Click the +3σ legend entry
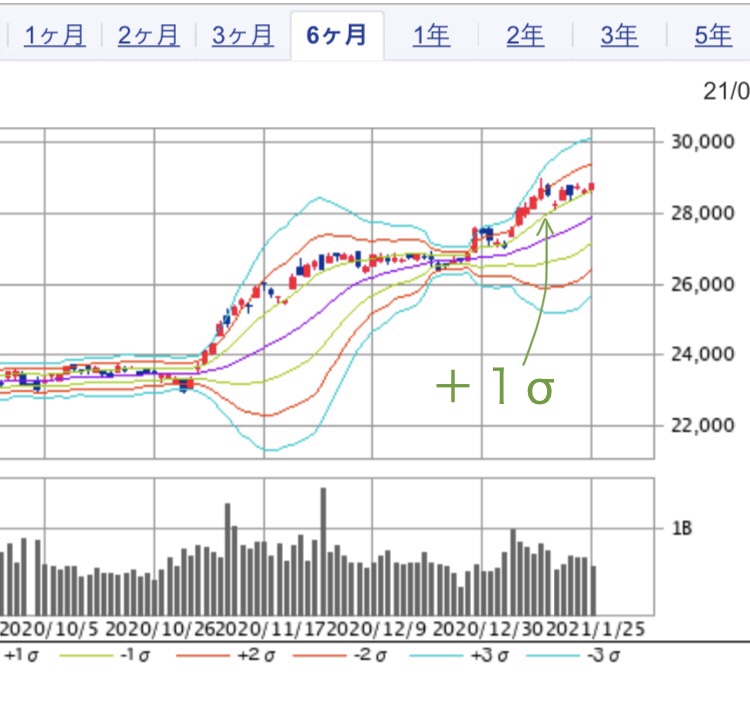 [x=489, y=655]
